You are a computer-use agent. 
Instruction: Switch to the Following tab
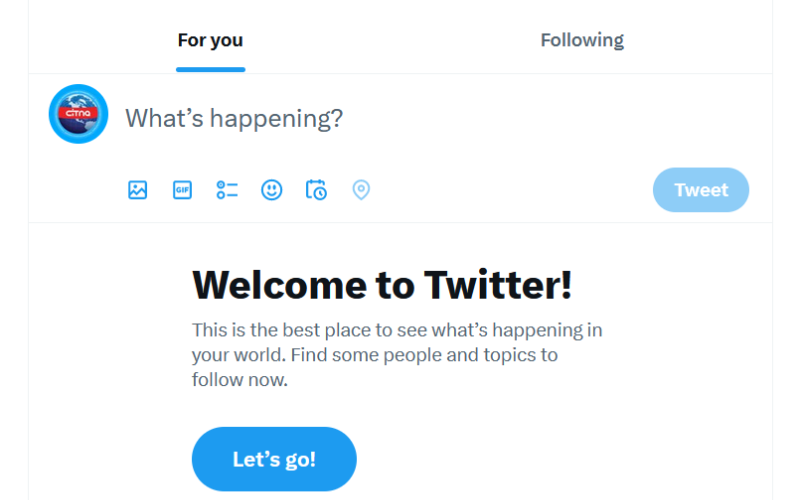pos(582,41)
